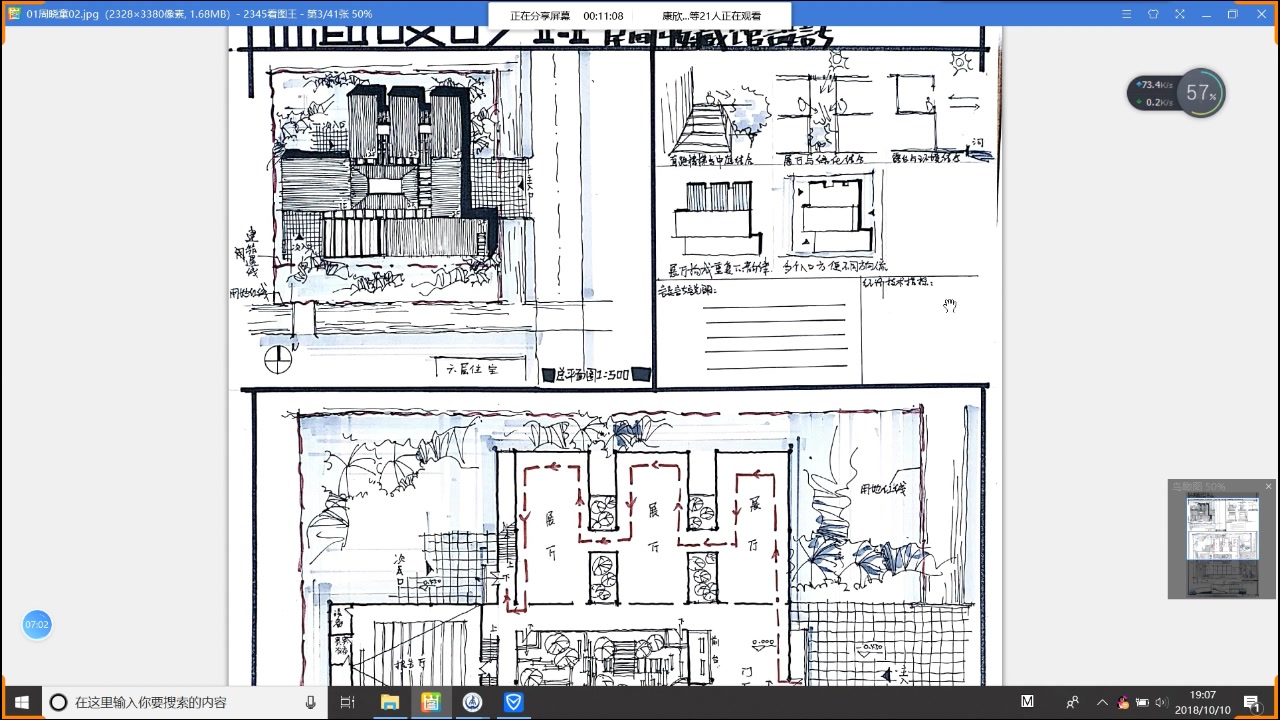Viewport: 1280px width, 720px height.
Task: Close the bird's-eye view panel
Action: (1268, 487)
